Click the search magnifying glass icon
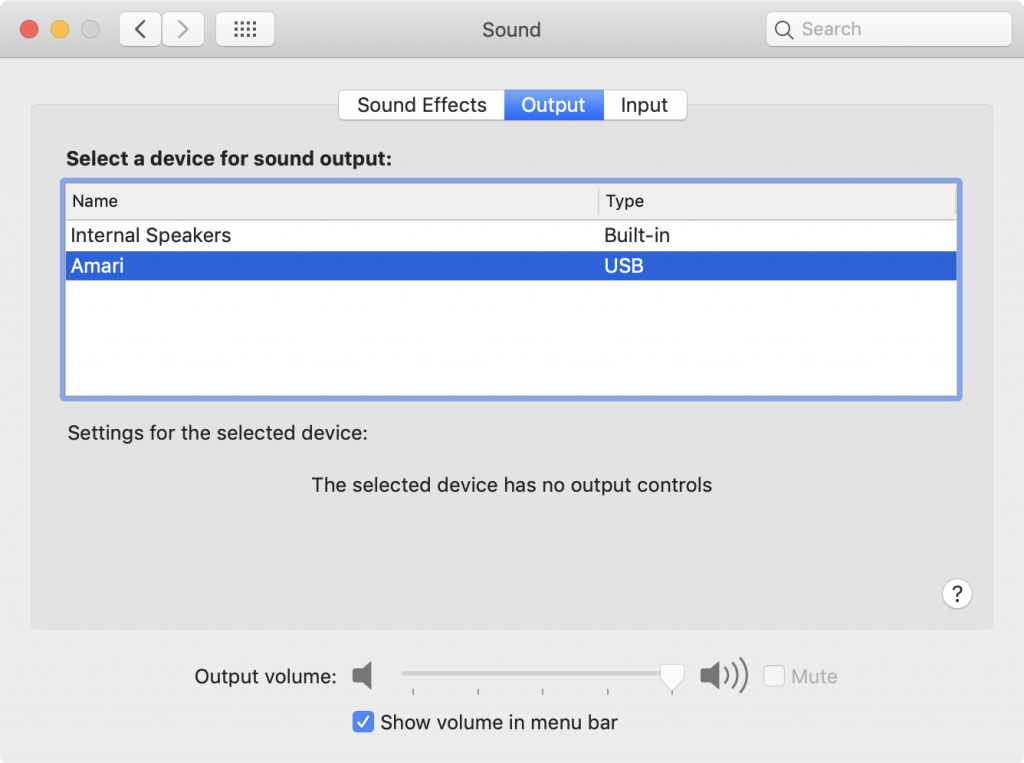 pos(784,30)
